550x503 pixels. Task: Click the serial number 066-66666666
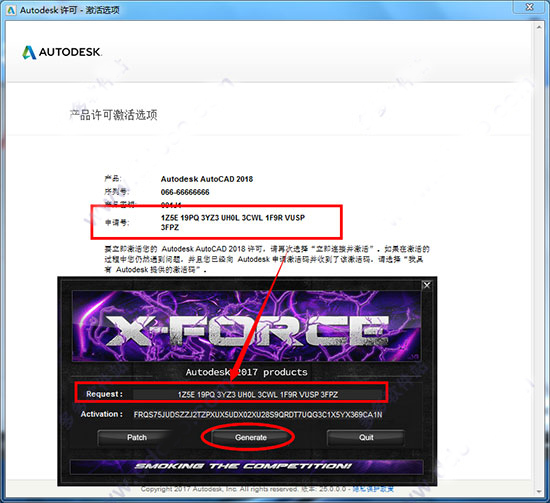pyautogui.click(x=185, y=192)
